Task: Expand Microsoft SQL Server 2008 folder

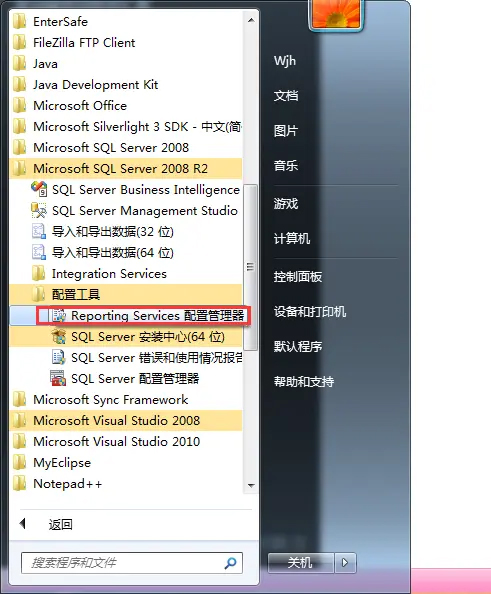Action: pyautogui.click(x=126, y=147)
